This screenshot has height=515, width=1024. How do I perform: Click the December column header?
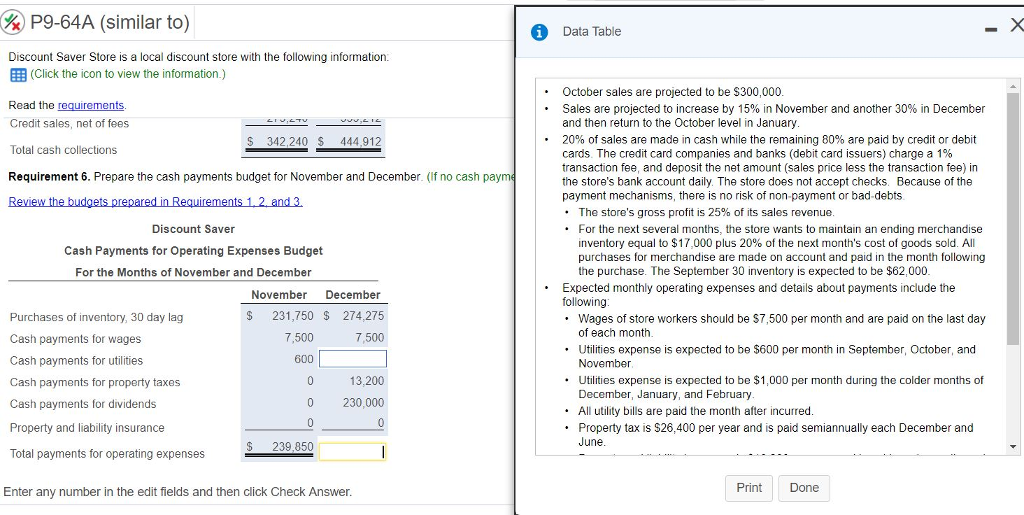pyautogui.click(x=353, y=294)
